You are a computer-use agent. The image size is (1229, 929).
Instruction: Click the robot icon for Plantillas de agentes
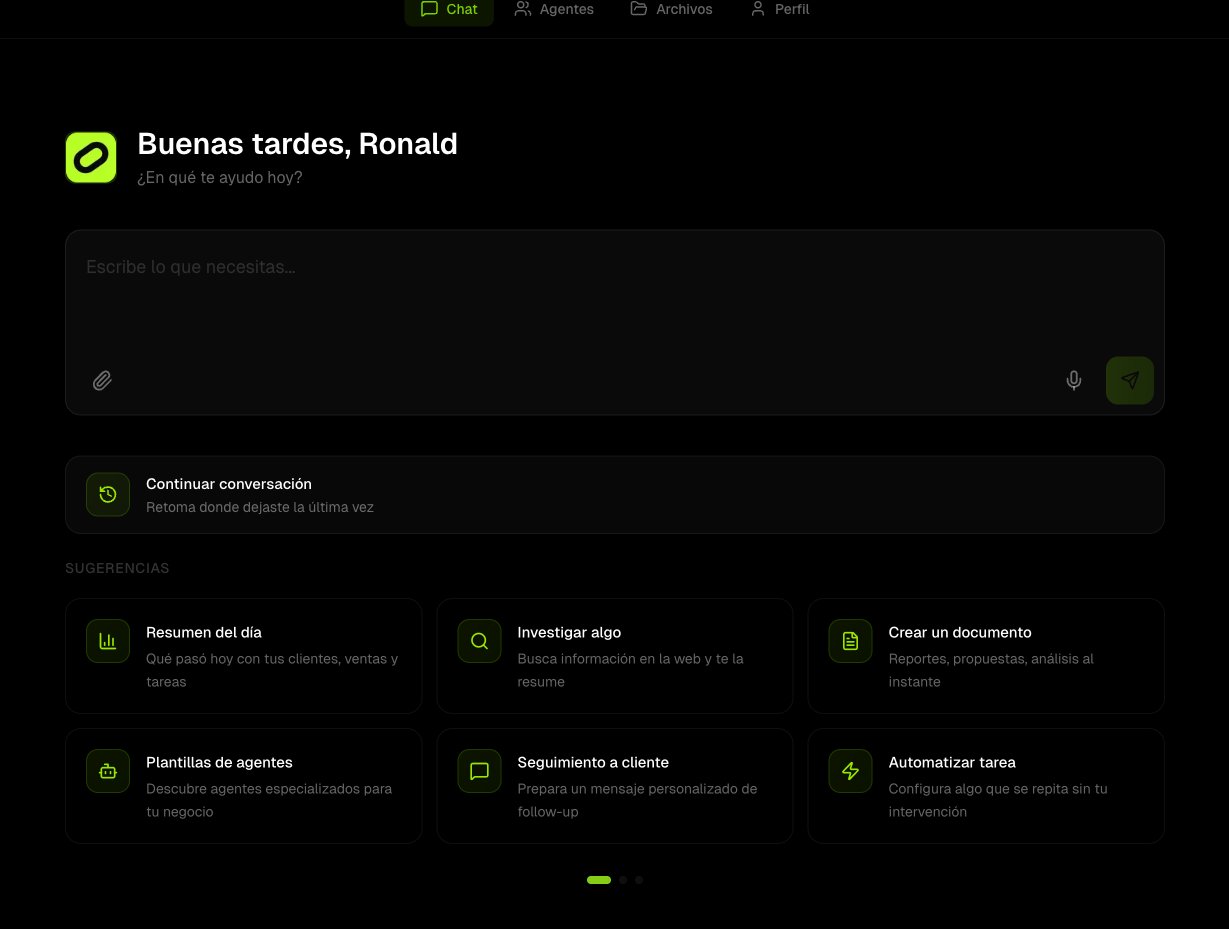(x=108, y=771)
